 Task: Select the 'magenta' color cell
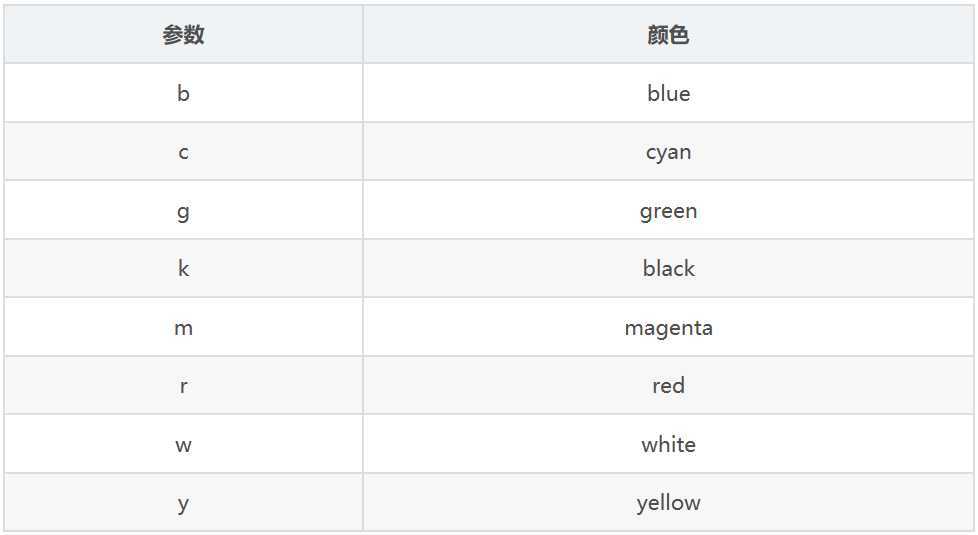click(x=668, y=327)
